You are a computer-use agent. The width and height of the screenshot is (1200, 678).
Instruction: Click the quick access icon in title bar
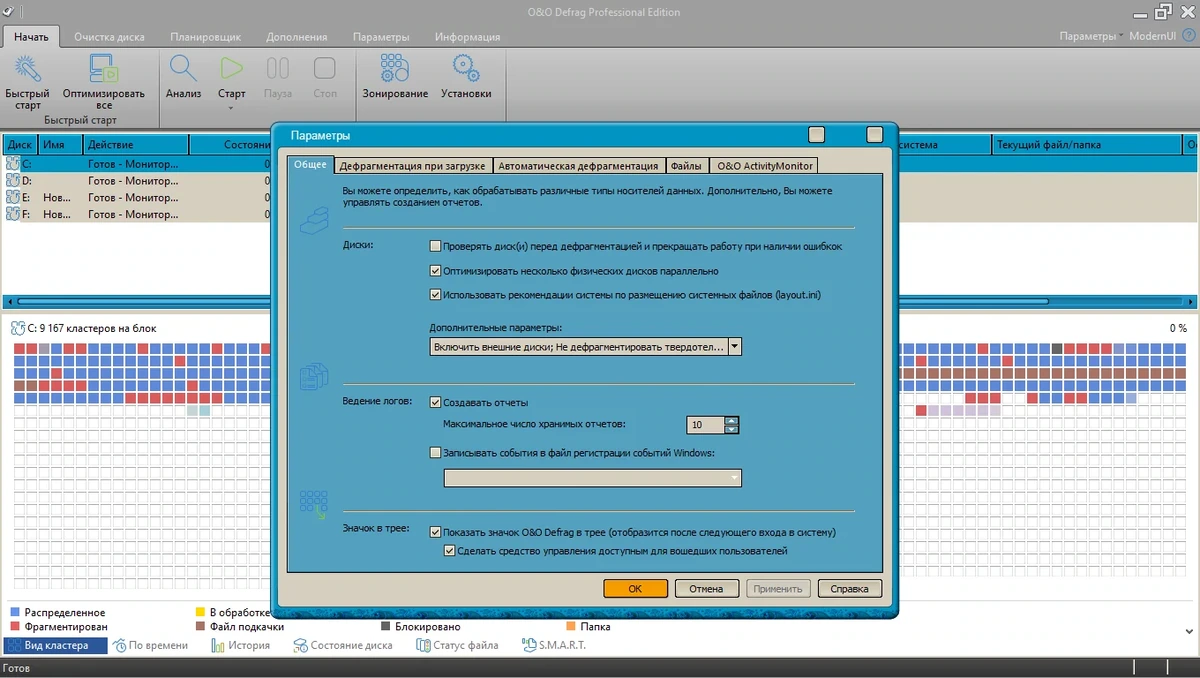pos(9,12)
